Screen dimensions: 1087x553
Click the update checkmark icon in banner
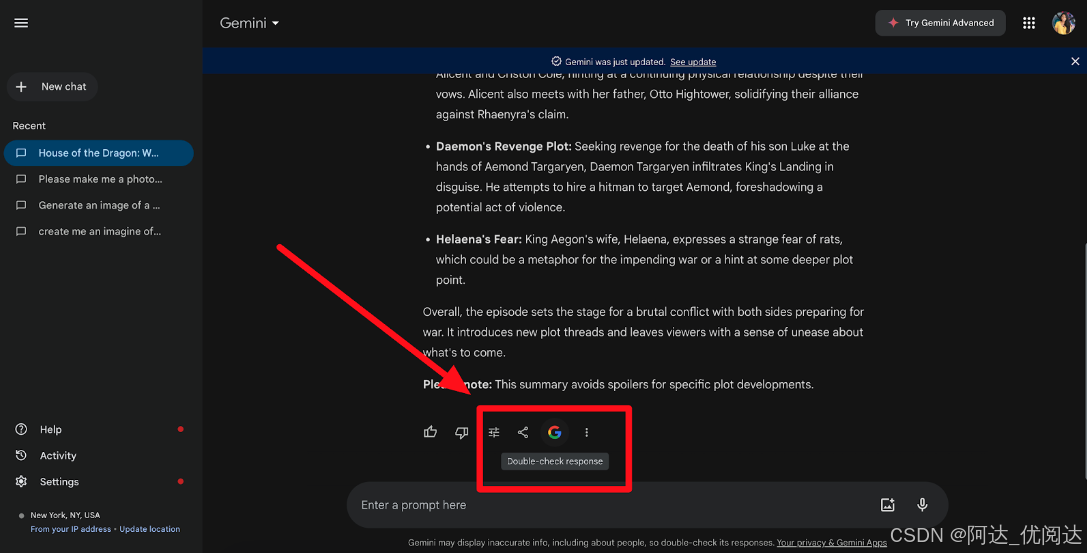click(556, 62)
